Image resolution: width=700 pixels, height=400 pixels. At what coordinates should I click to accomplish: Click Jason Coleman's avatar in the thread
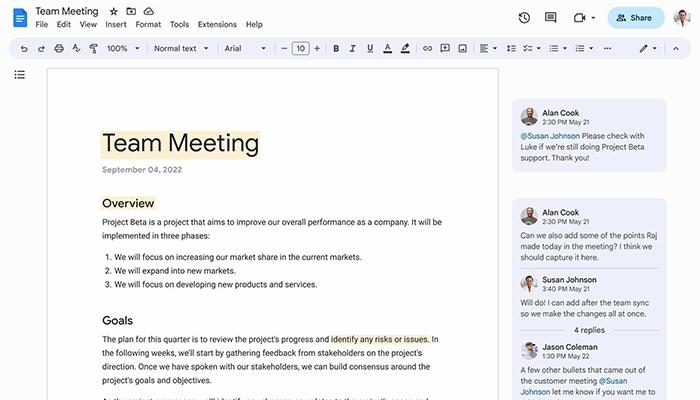tap(529, 350)
